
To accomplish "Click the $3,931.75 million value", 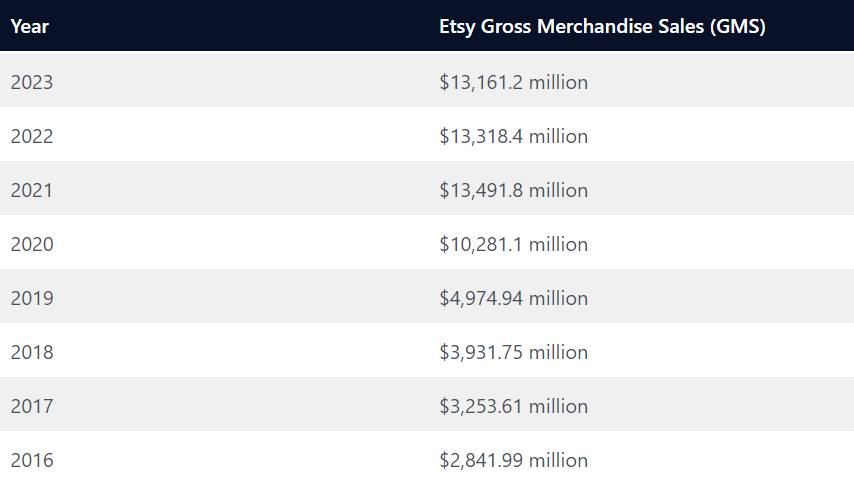I will tap(513, 352).
